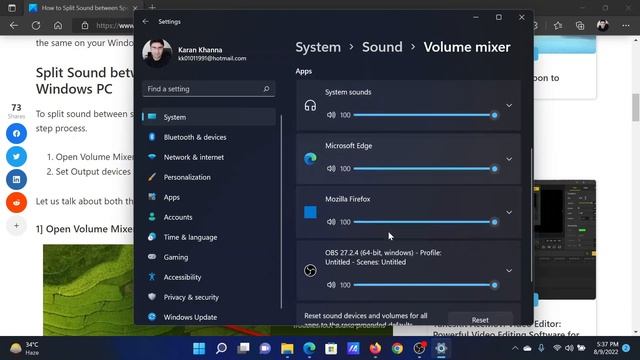Go to Sound breadcrumb
Viewport: 640px width, 360px height.
(x=382, y=47)
